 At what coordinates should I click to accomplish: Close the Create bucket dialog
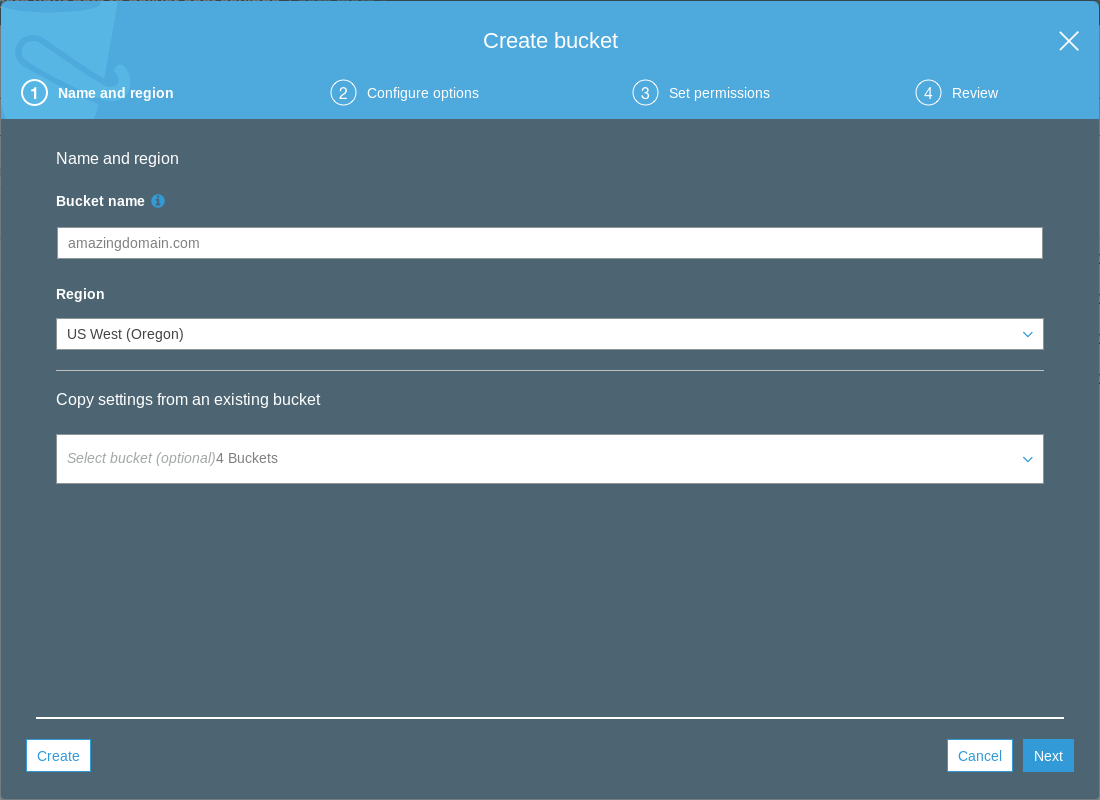(x=1068, y=41)
